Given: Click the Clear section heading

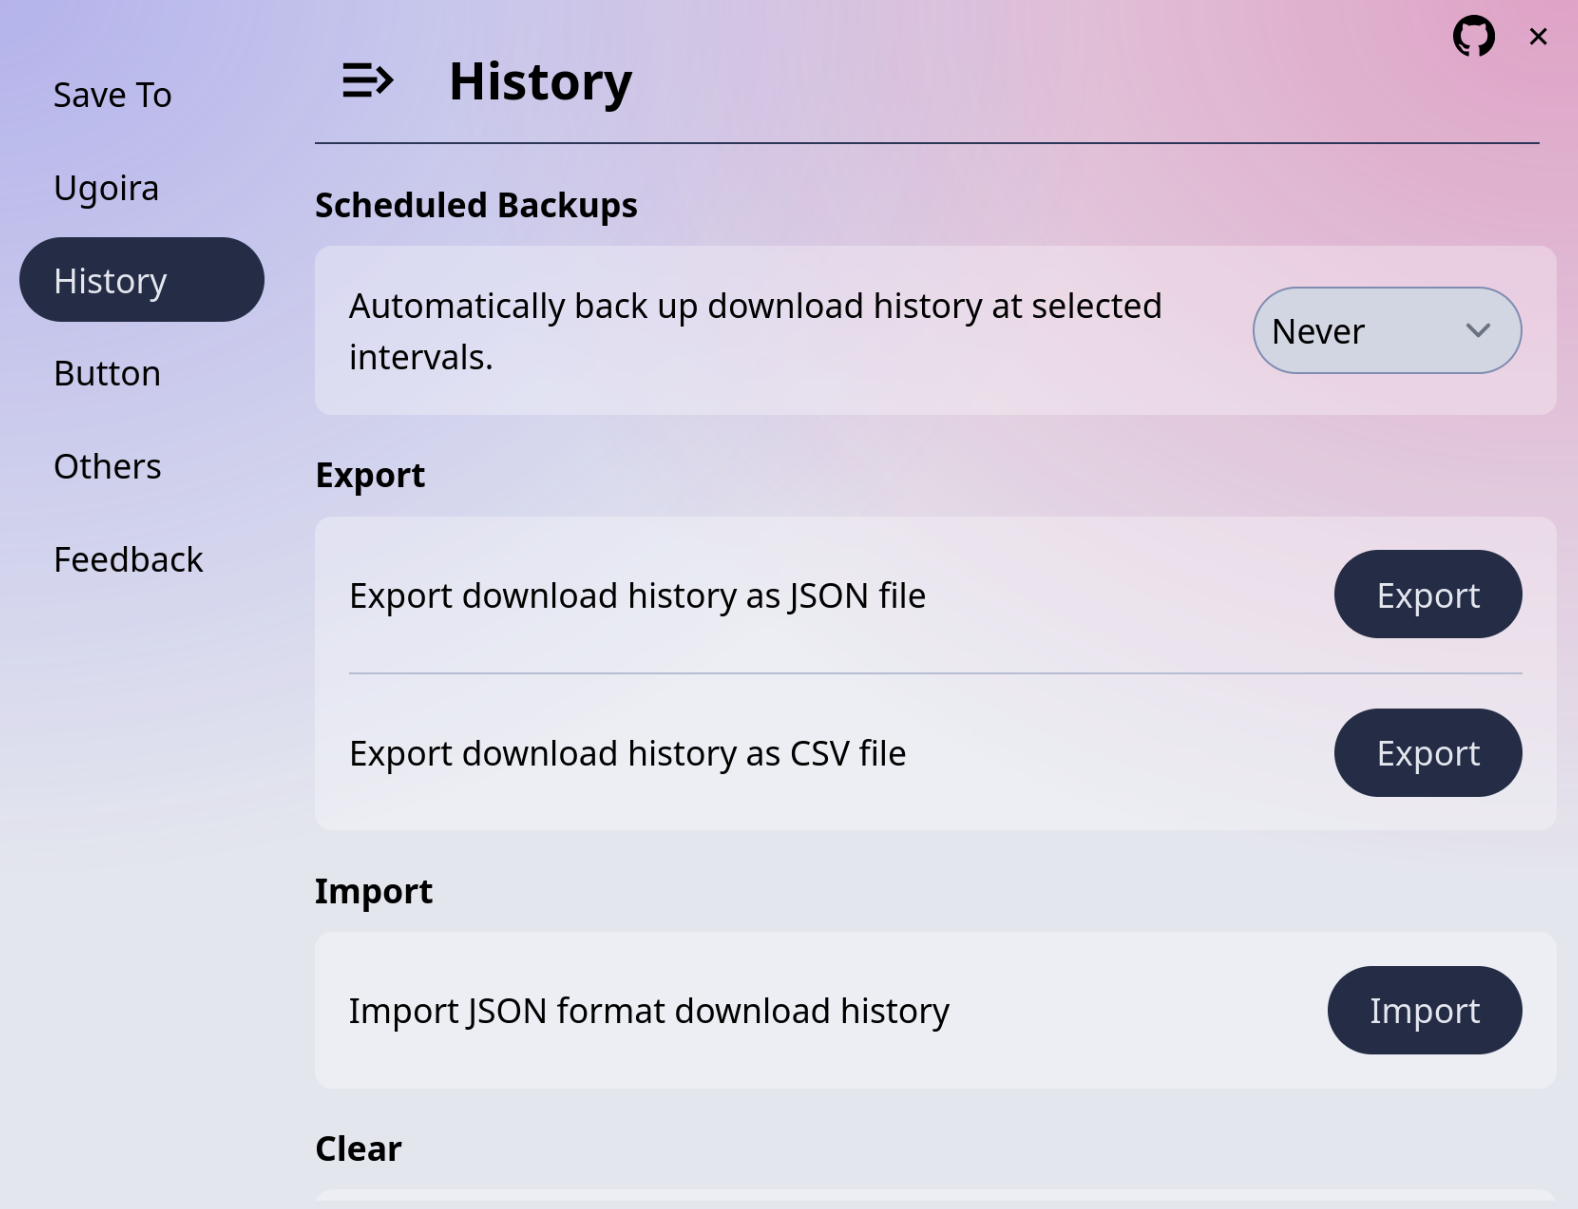Looking at the screenshot, I should pyautogui.click(x=358, y=1148).
